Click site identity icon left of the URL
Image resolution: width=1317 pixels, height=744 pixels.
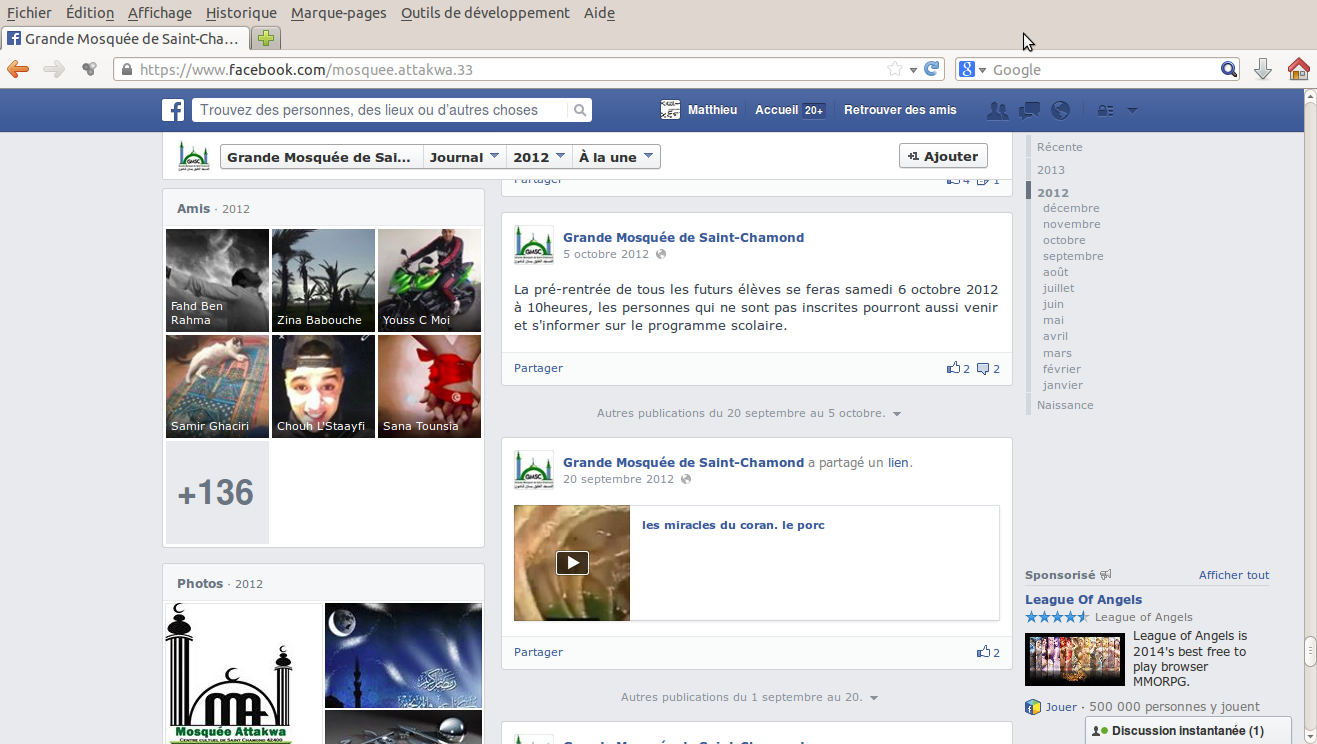(125, 70)
